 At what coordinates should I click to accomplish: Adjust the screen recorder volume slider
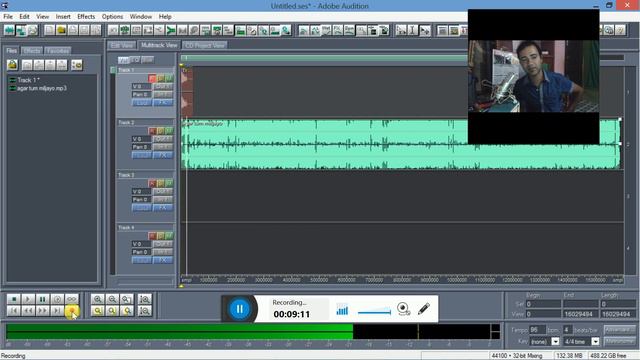pos(374,312)
